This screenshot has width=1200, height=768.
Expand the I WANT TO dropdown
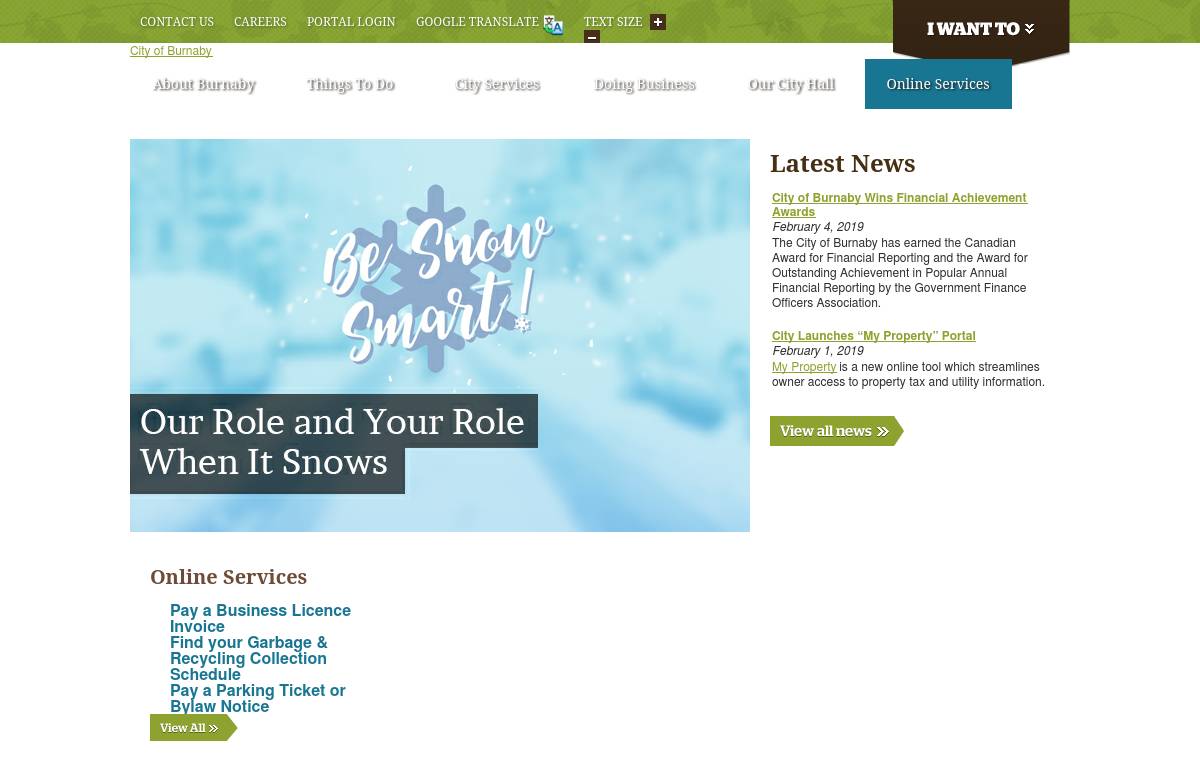[981, 29]
